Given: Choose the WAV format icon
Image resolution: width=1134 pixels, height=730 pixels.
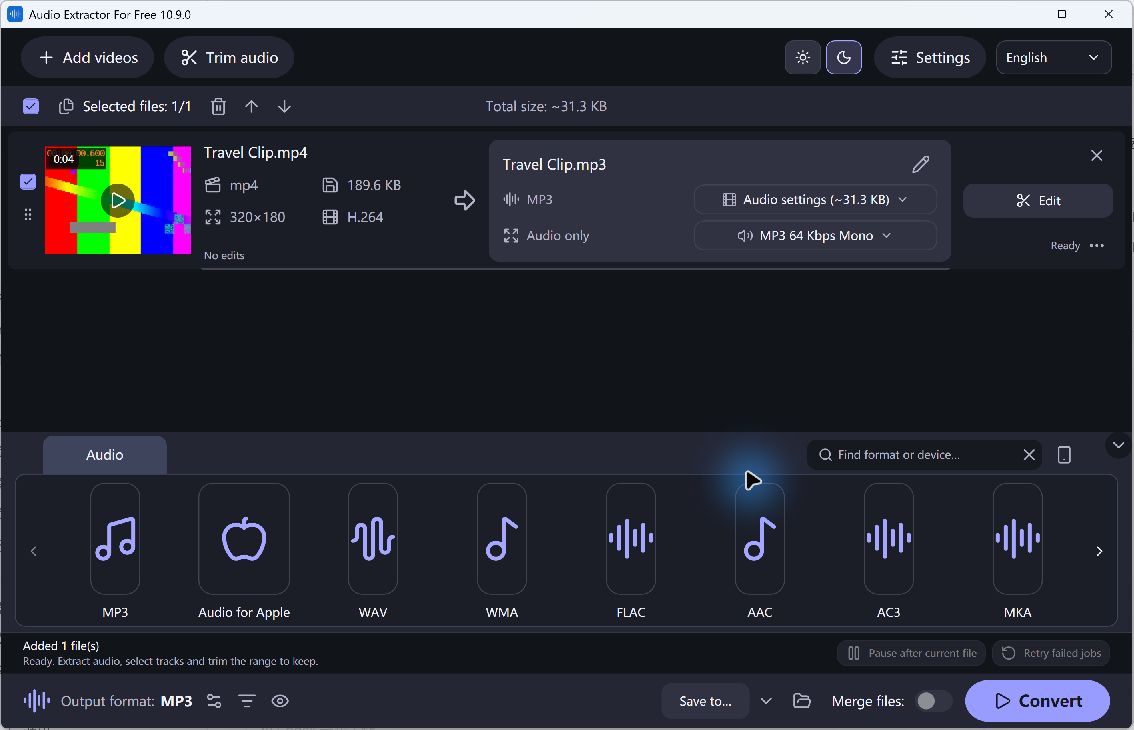Looking at the screenshot, I should click(373, 539).
